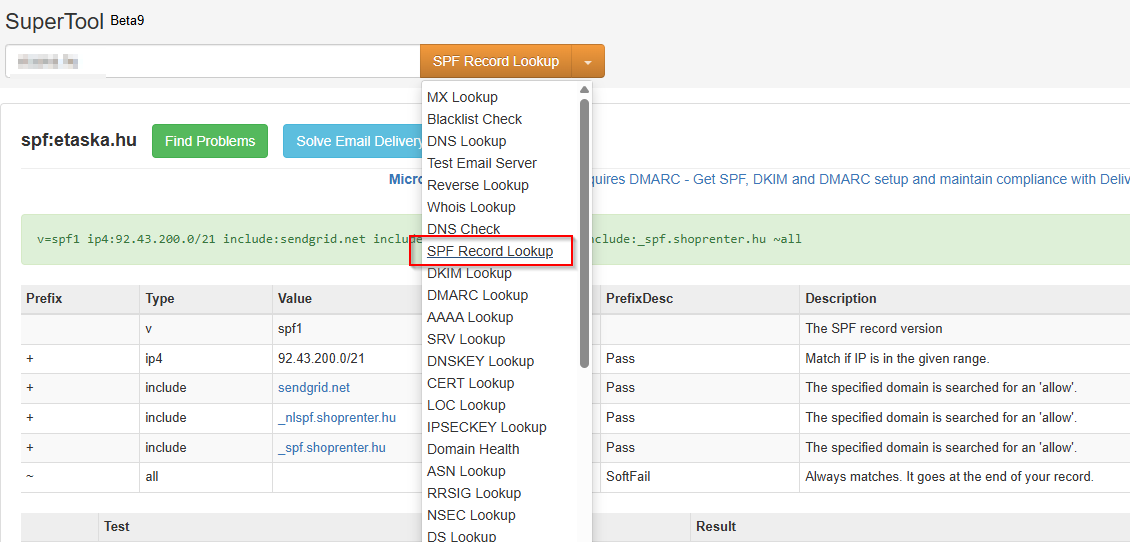Image resolution: width=1130 pixels, height=542 pixels.
Task: Click the Test column header
Action: tap(117, 526)
